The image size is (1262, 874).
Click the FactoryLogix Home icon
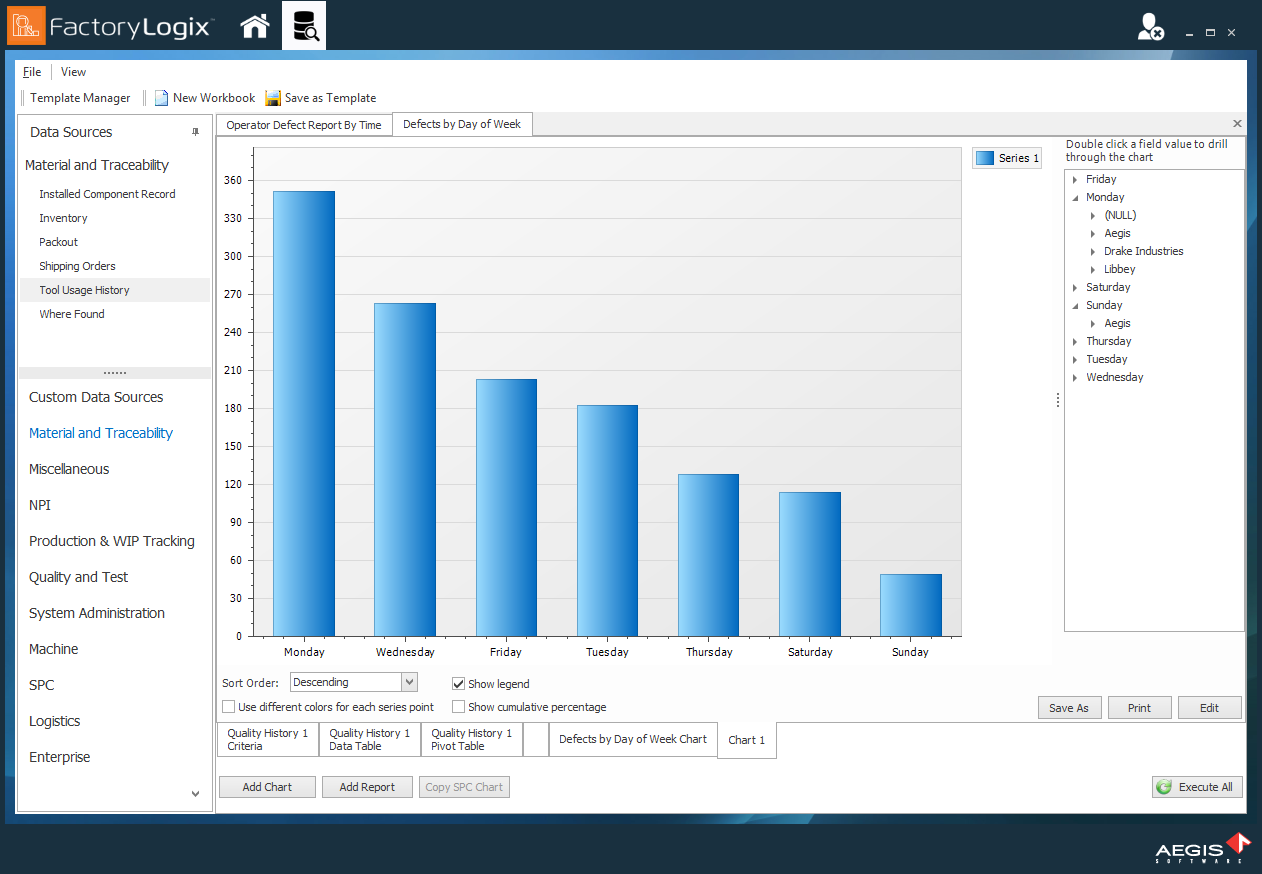point(254,25)
